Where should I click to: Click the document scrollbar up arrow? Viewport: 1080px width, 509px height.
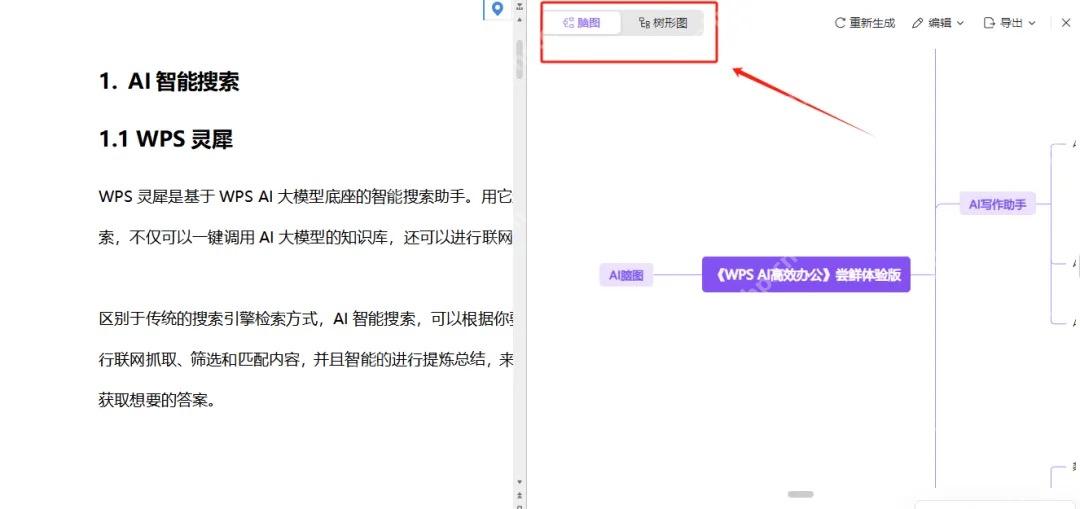pyautogui.click(x=519, y=20)
